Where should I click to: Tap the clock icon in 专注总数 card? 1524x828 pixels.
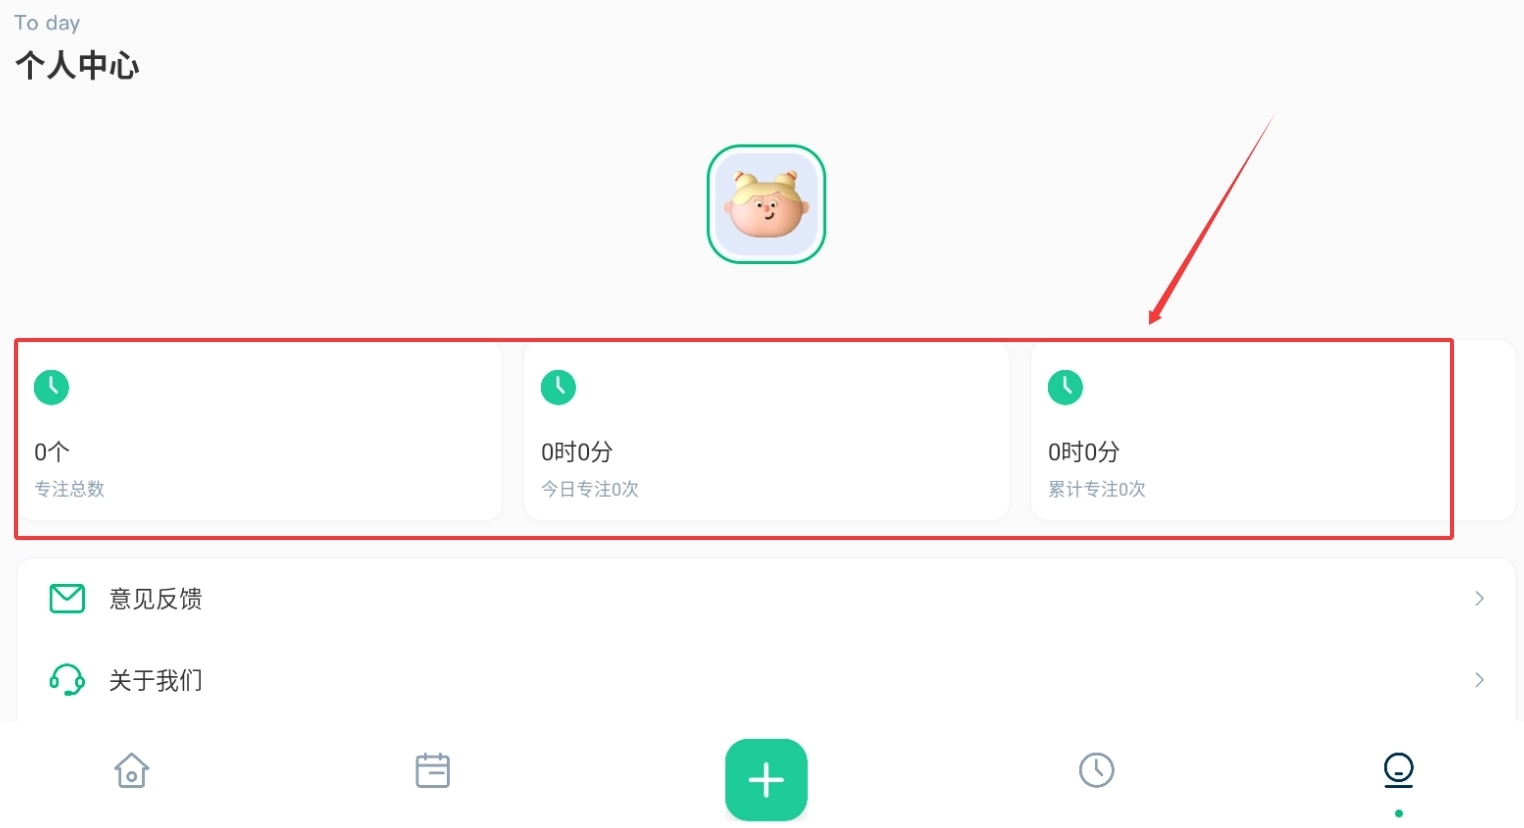tap(52, 387)
